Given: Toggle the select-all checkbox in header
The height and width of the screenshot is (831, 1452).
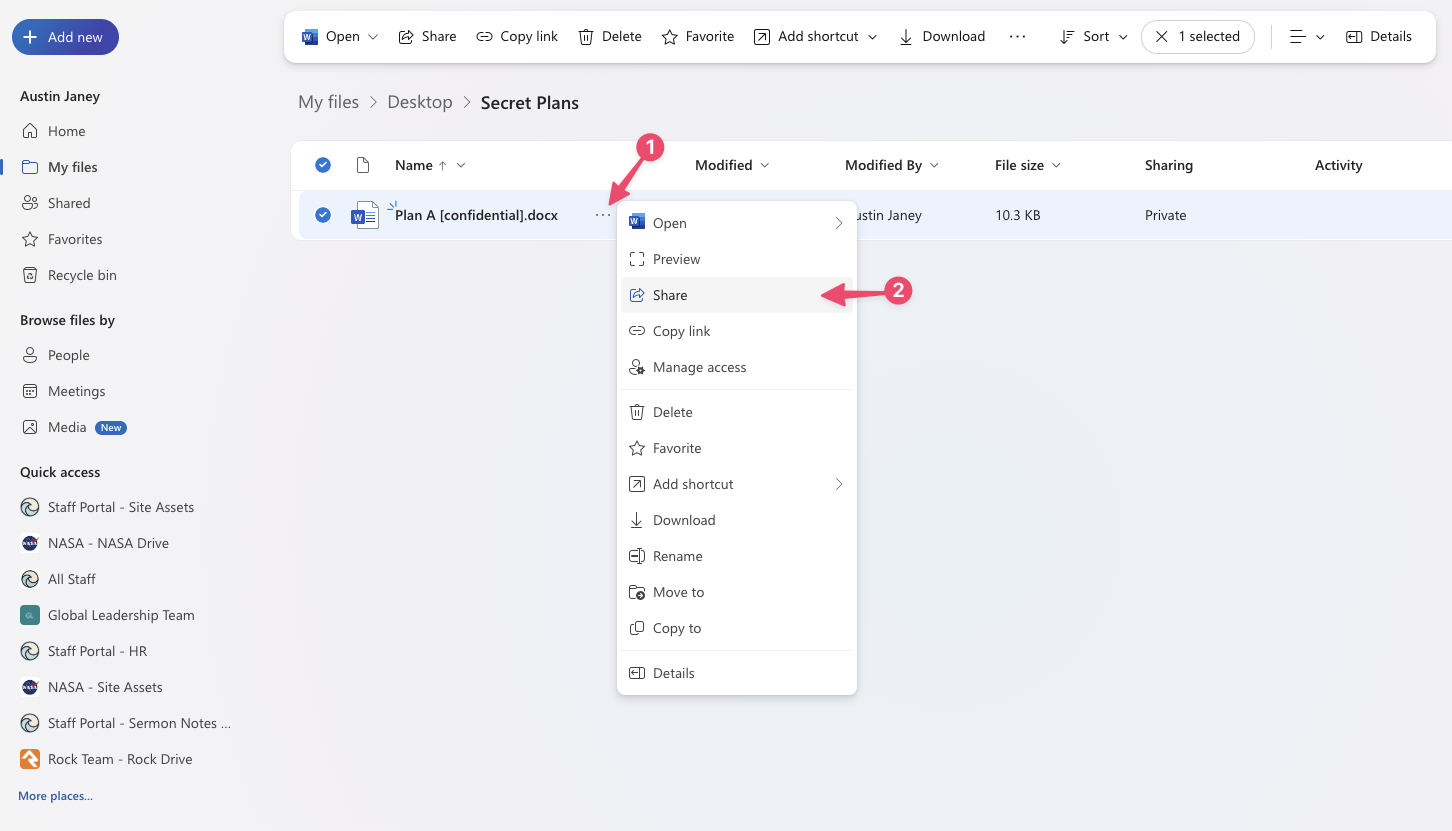Looking at the screenshot, I should 323,165.
